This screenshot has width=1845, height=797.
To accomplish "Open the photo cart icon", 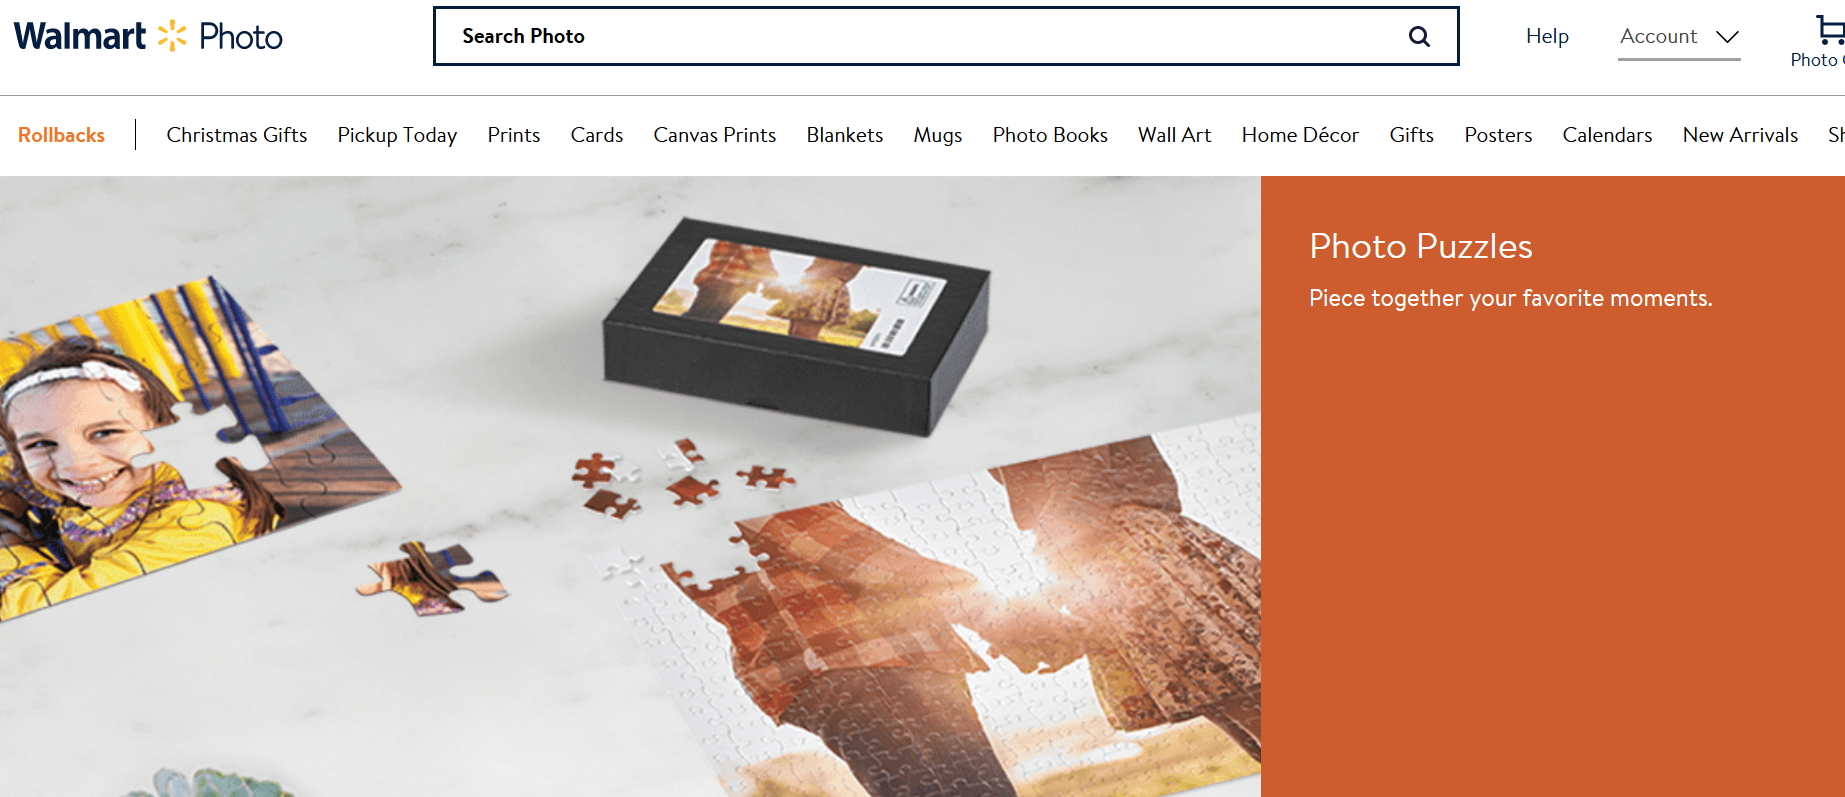I will coord(1829,30).
